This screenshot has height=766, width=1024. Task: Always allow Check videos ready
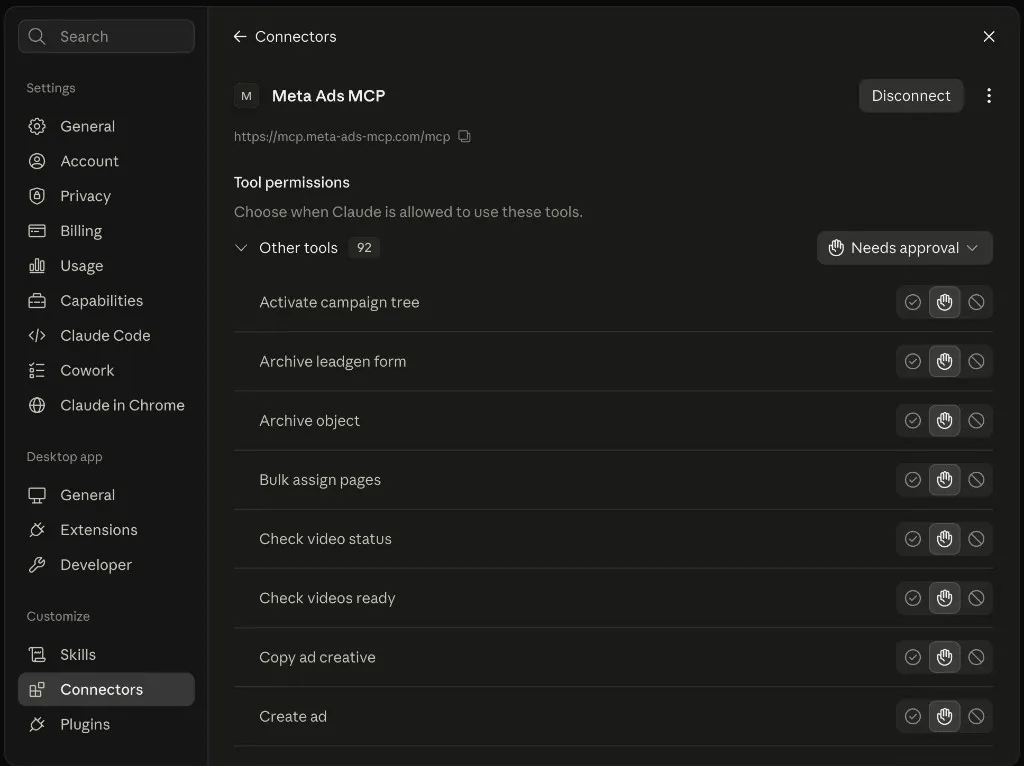[912, 598]
